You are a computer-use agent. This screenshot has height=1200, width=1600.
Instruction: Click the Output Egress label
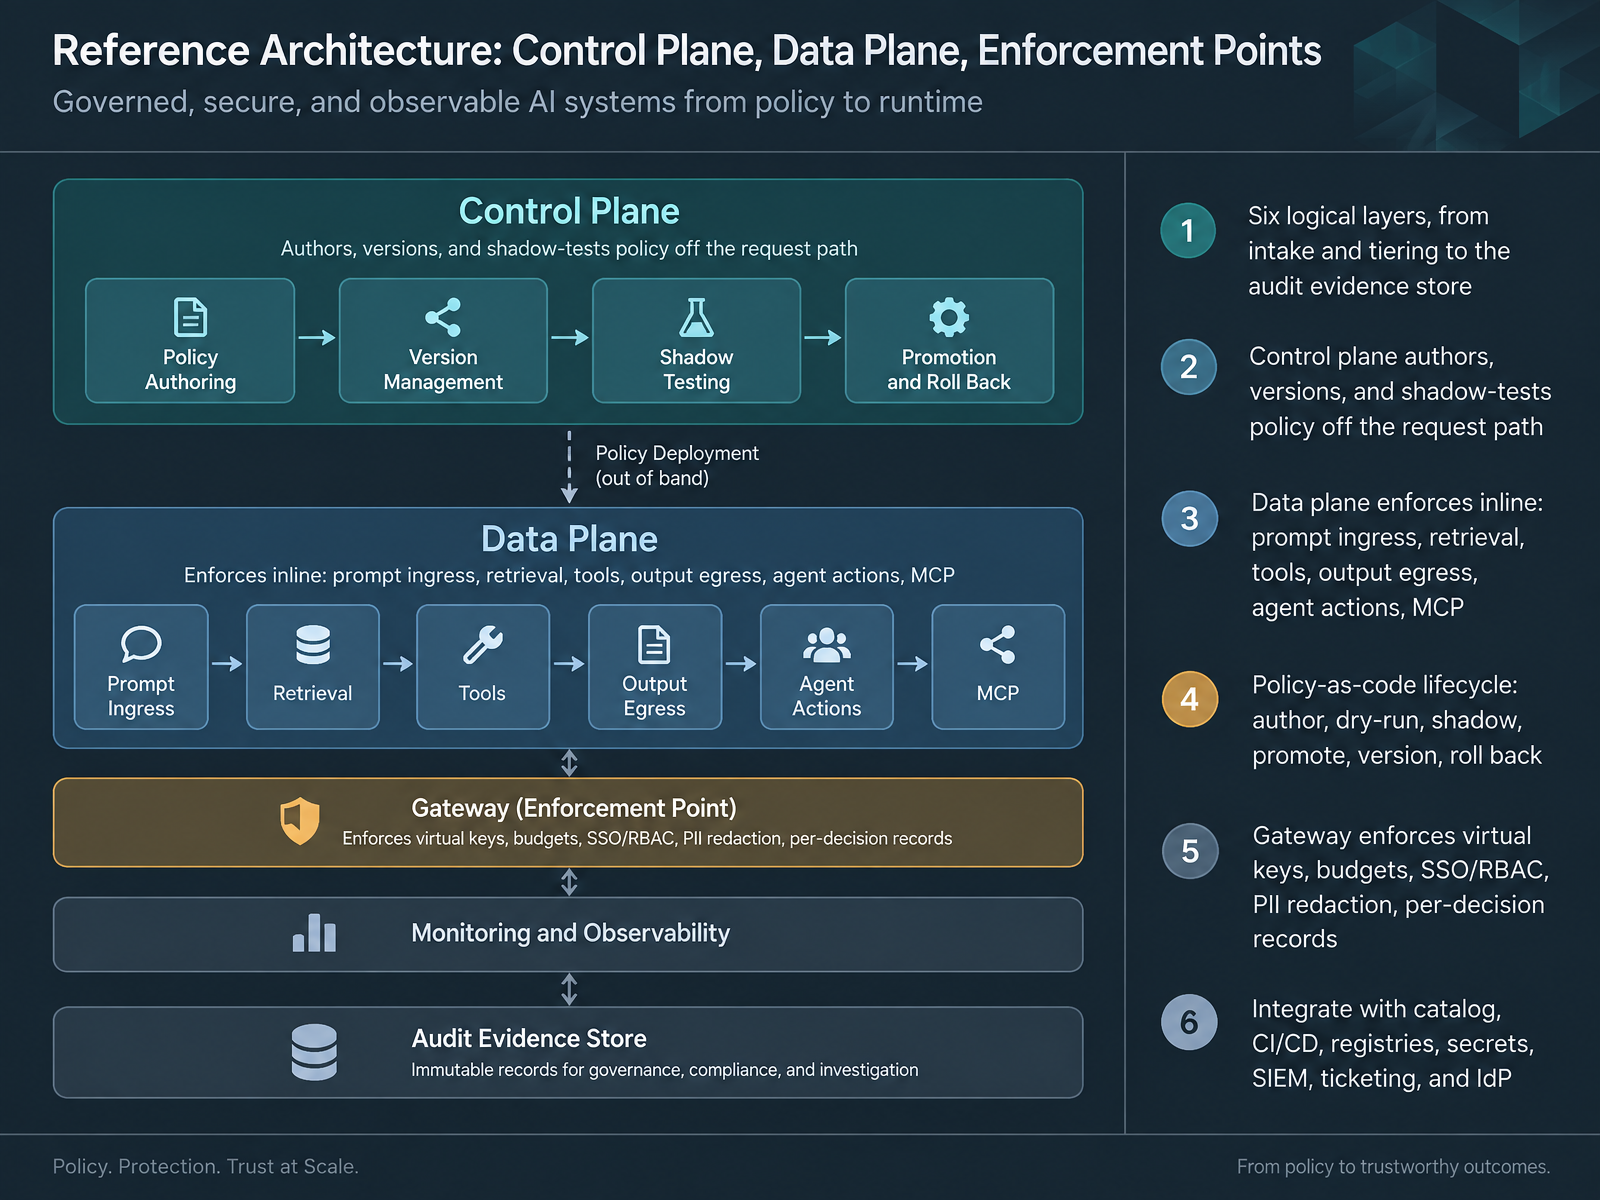pyautogui.click(x=654, y=696)
